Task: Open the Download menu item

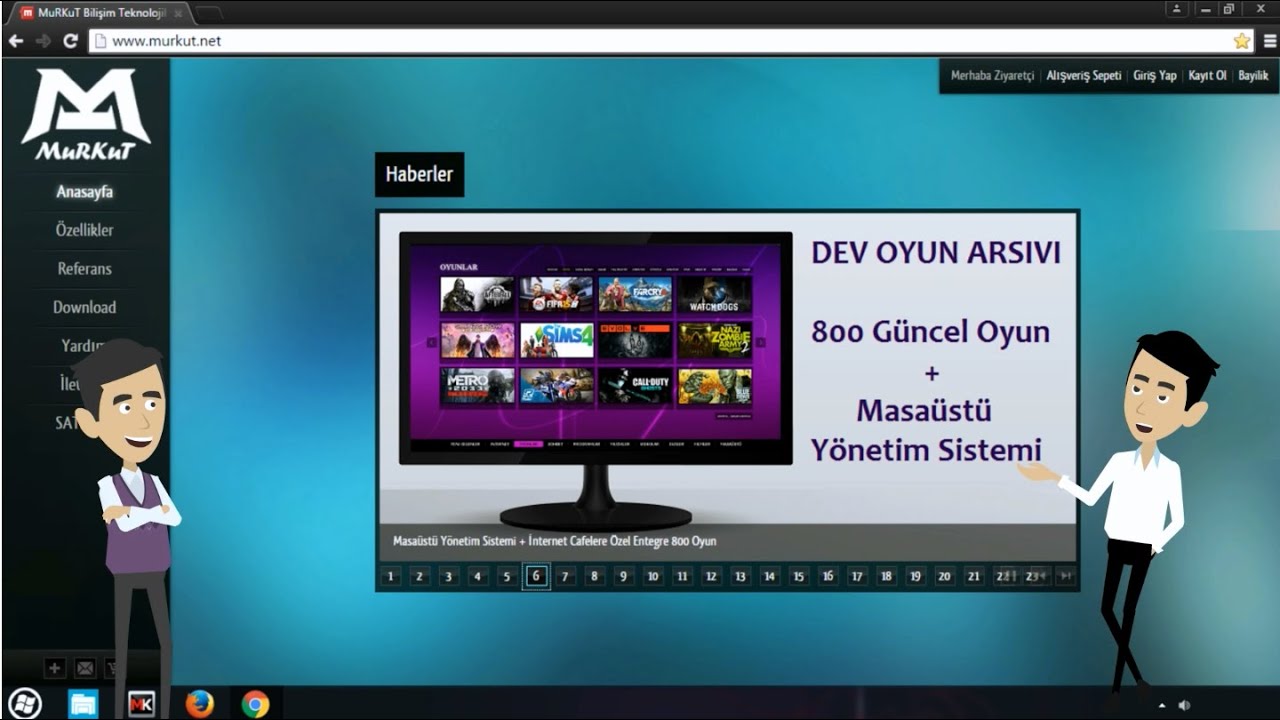Action: pyautogui.click(x=85, y=308)
